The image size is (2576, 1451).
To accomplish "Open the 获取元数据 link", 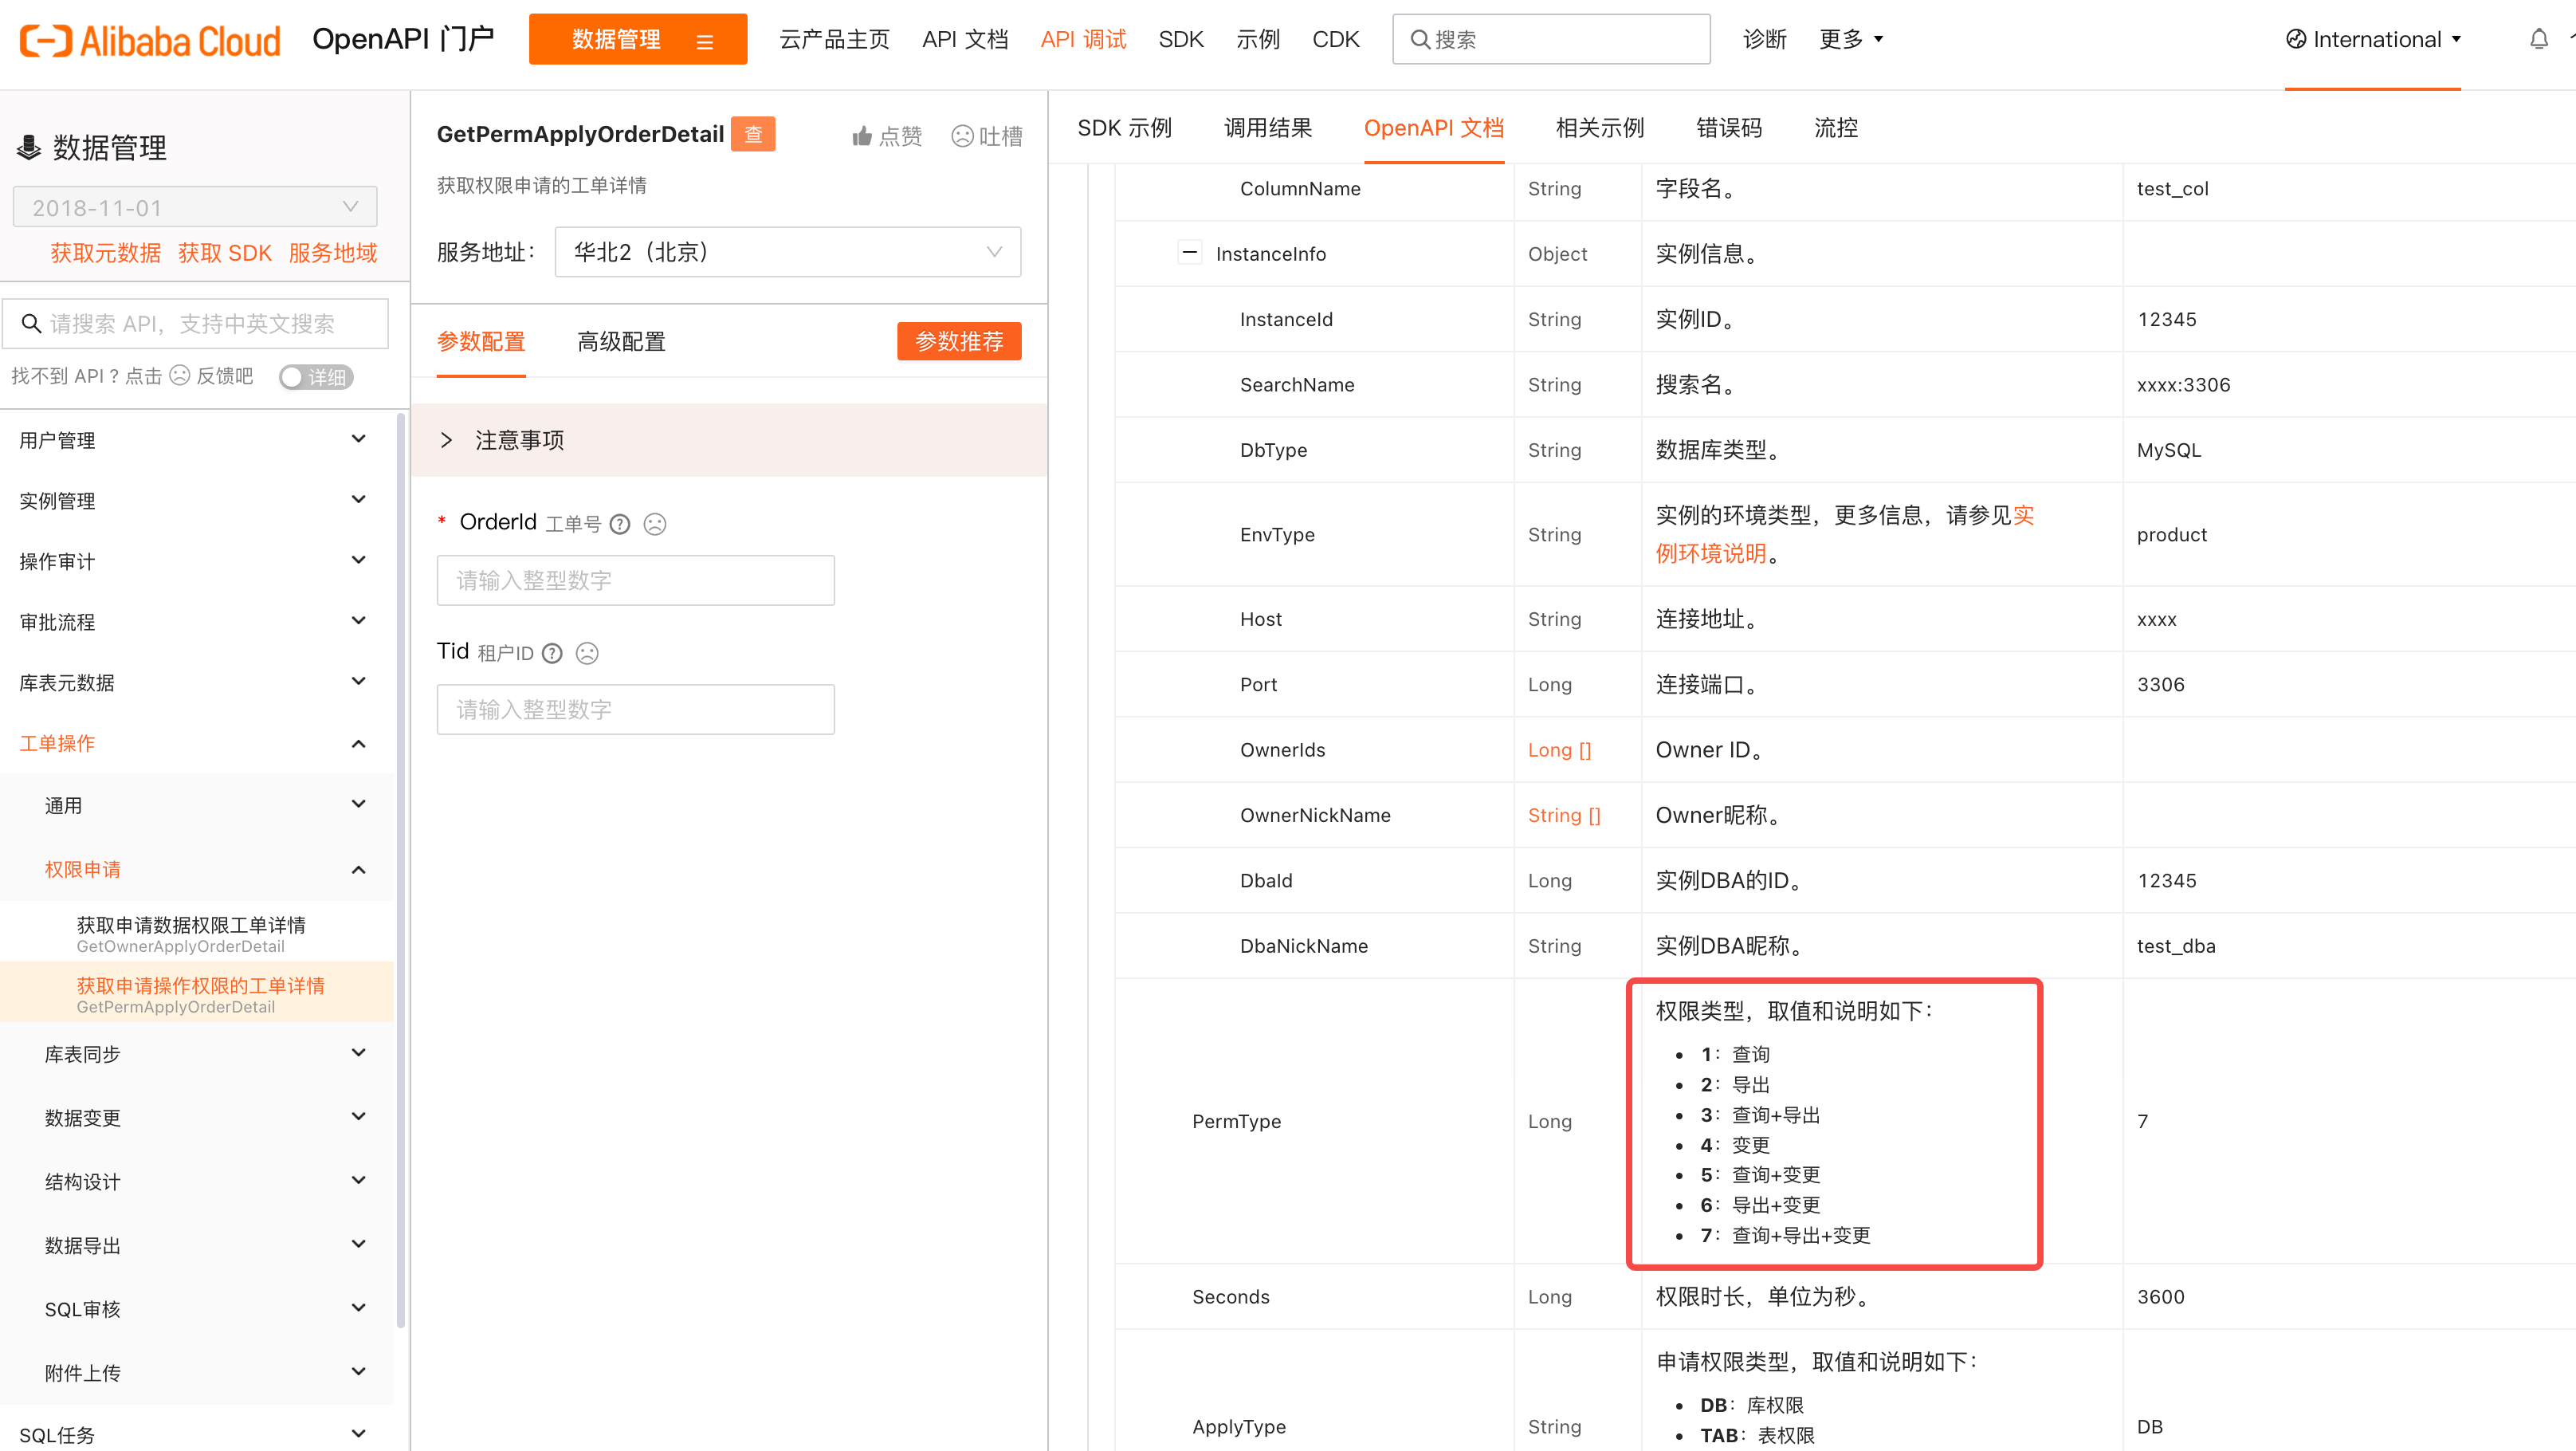I will click(x=105, y=253).
